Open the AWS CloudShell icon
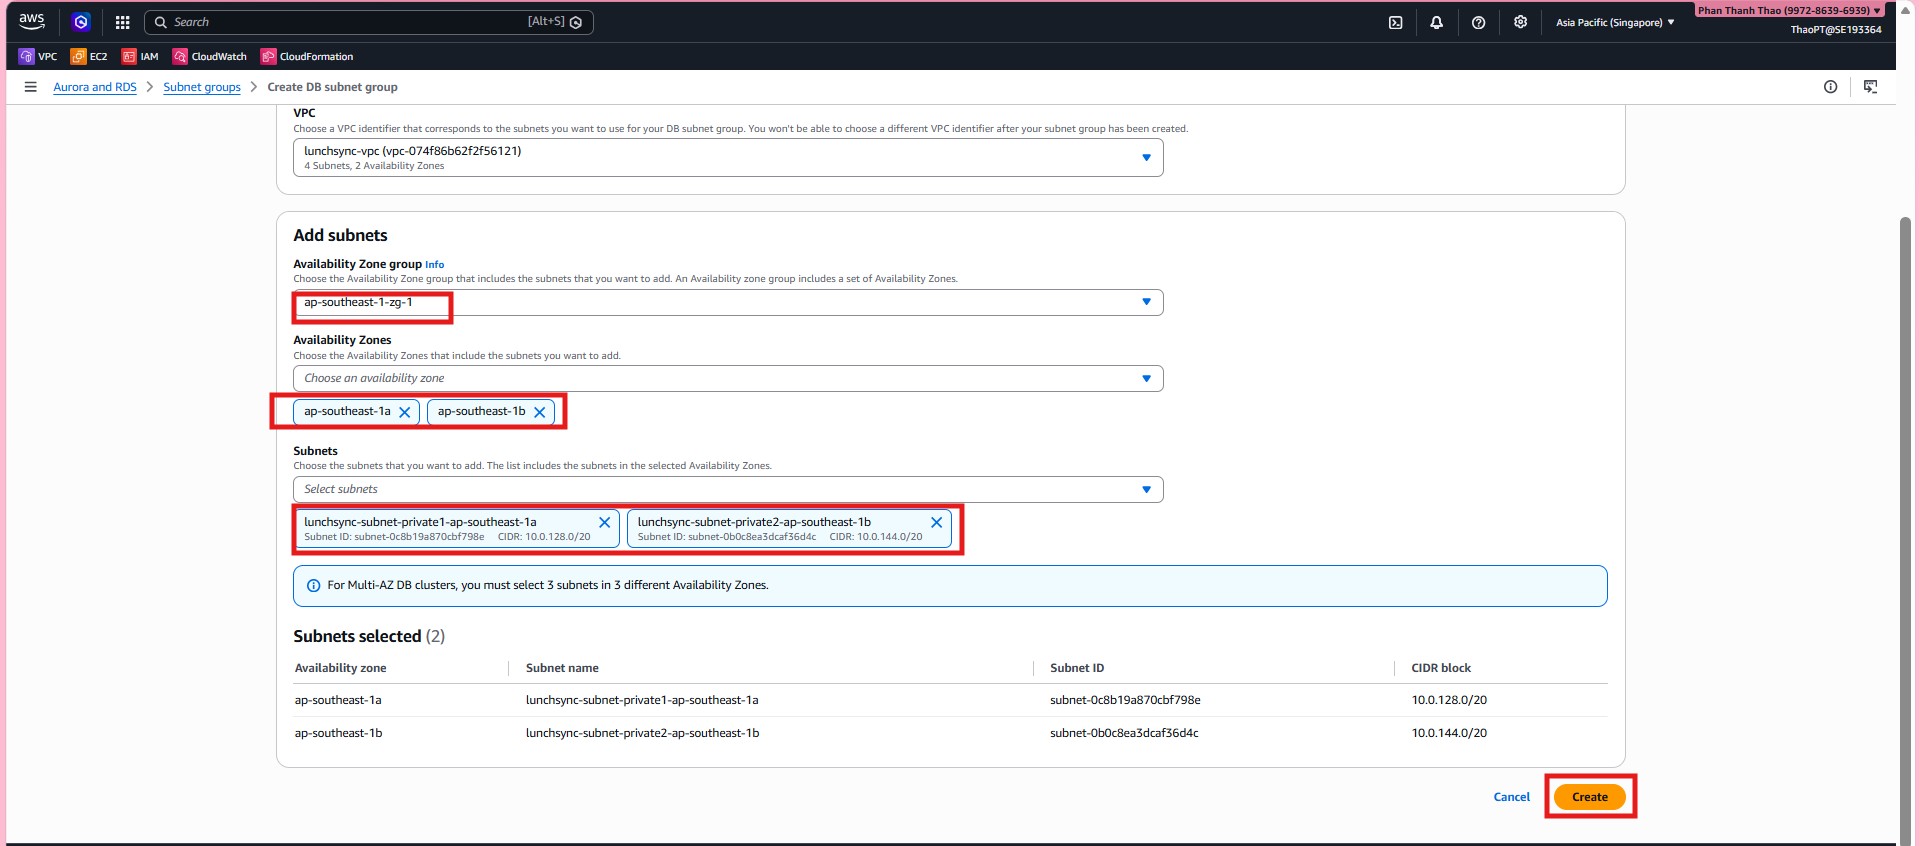This screenshot has width=1919, height=846. click(1395, 22)
